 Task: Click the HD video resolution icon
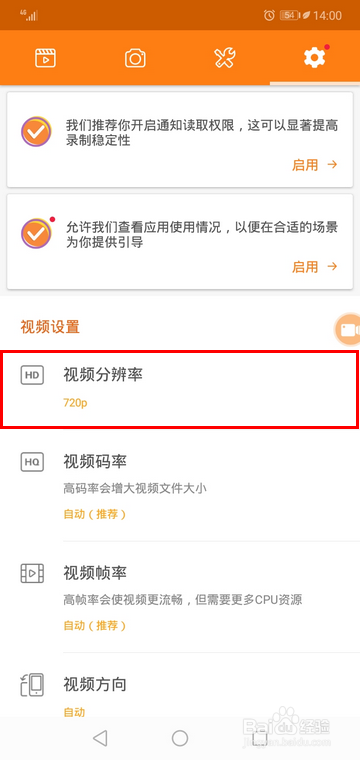tap(32, 375)
